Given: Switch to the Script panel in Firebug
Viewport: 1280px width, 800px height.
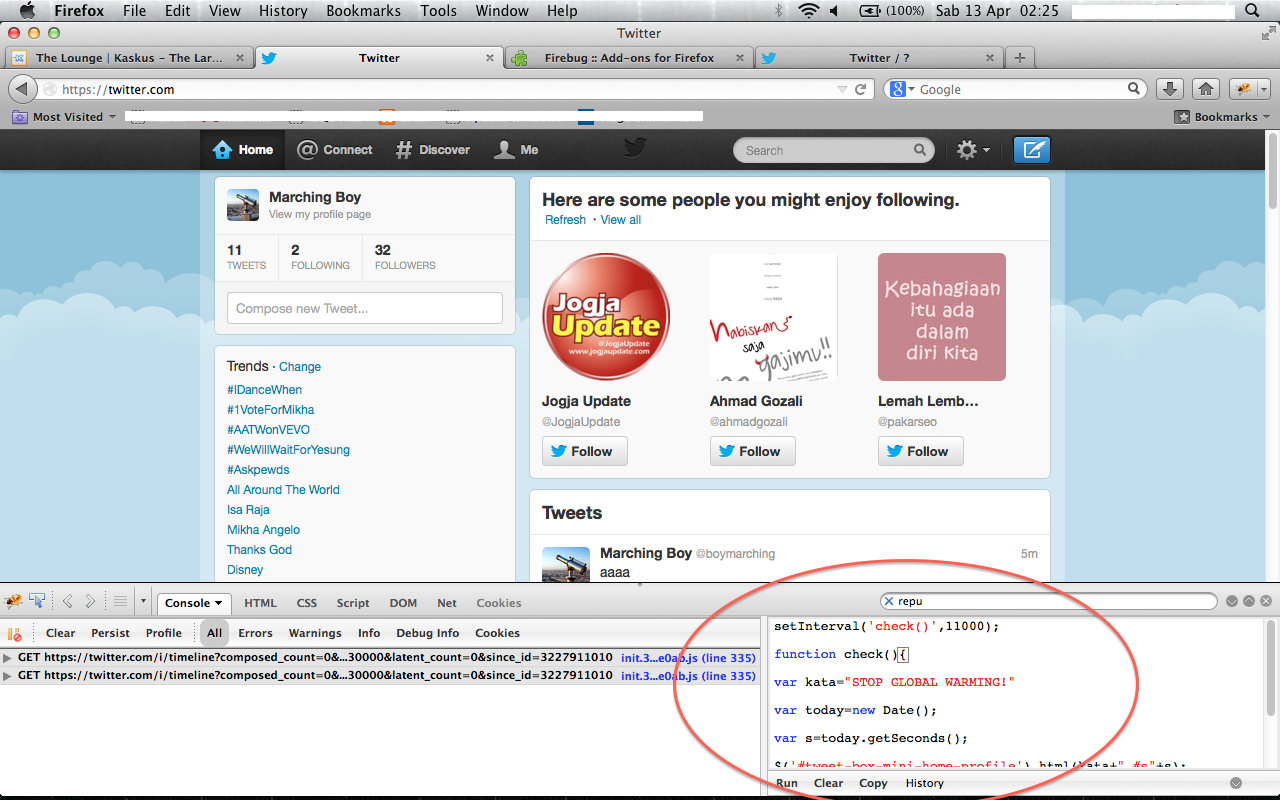Looking at the screenshot, I should (353, 603).
